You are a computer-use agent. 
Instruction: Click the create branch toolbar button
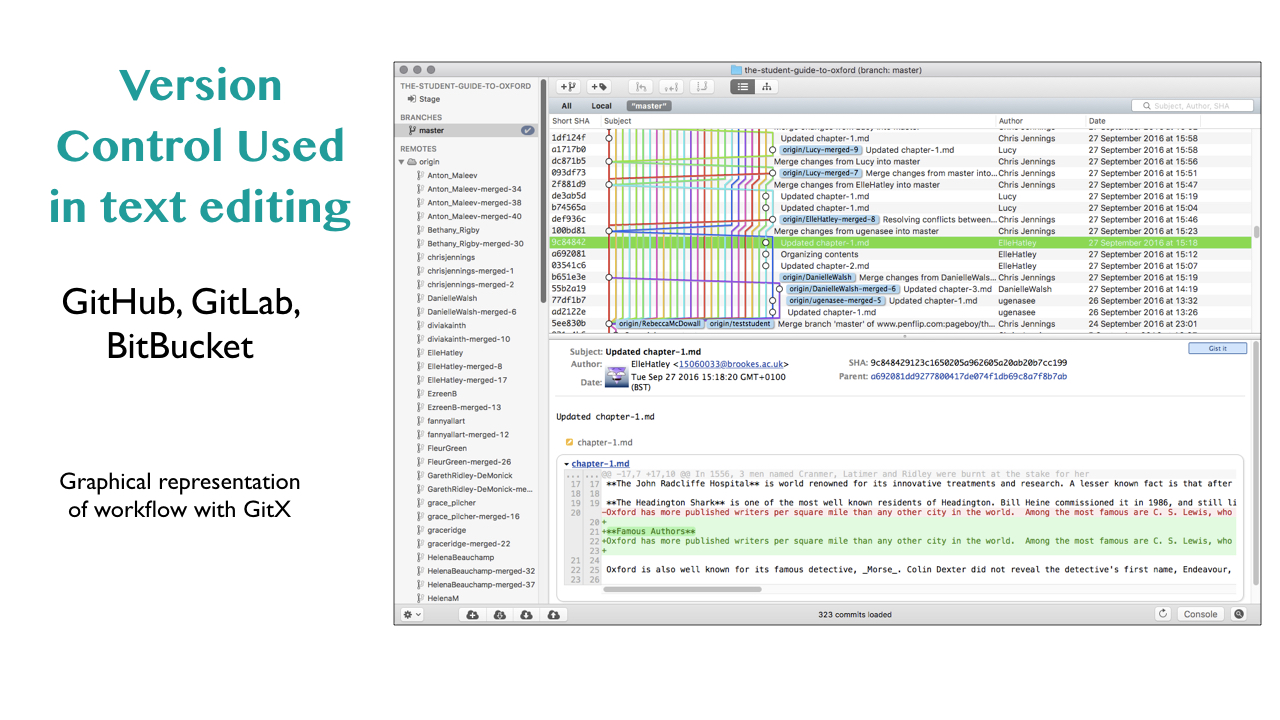click(570, 87)
